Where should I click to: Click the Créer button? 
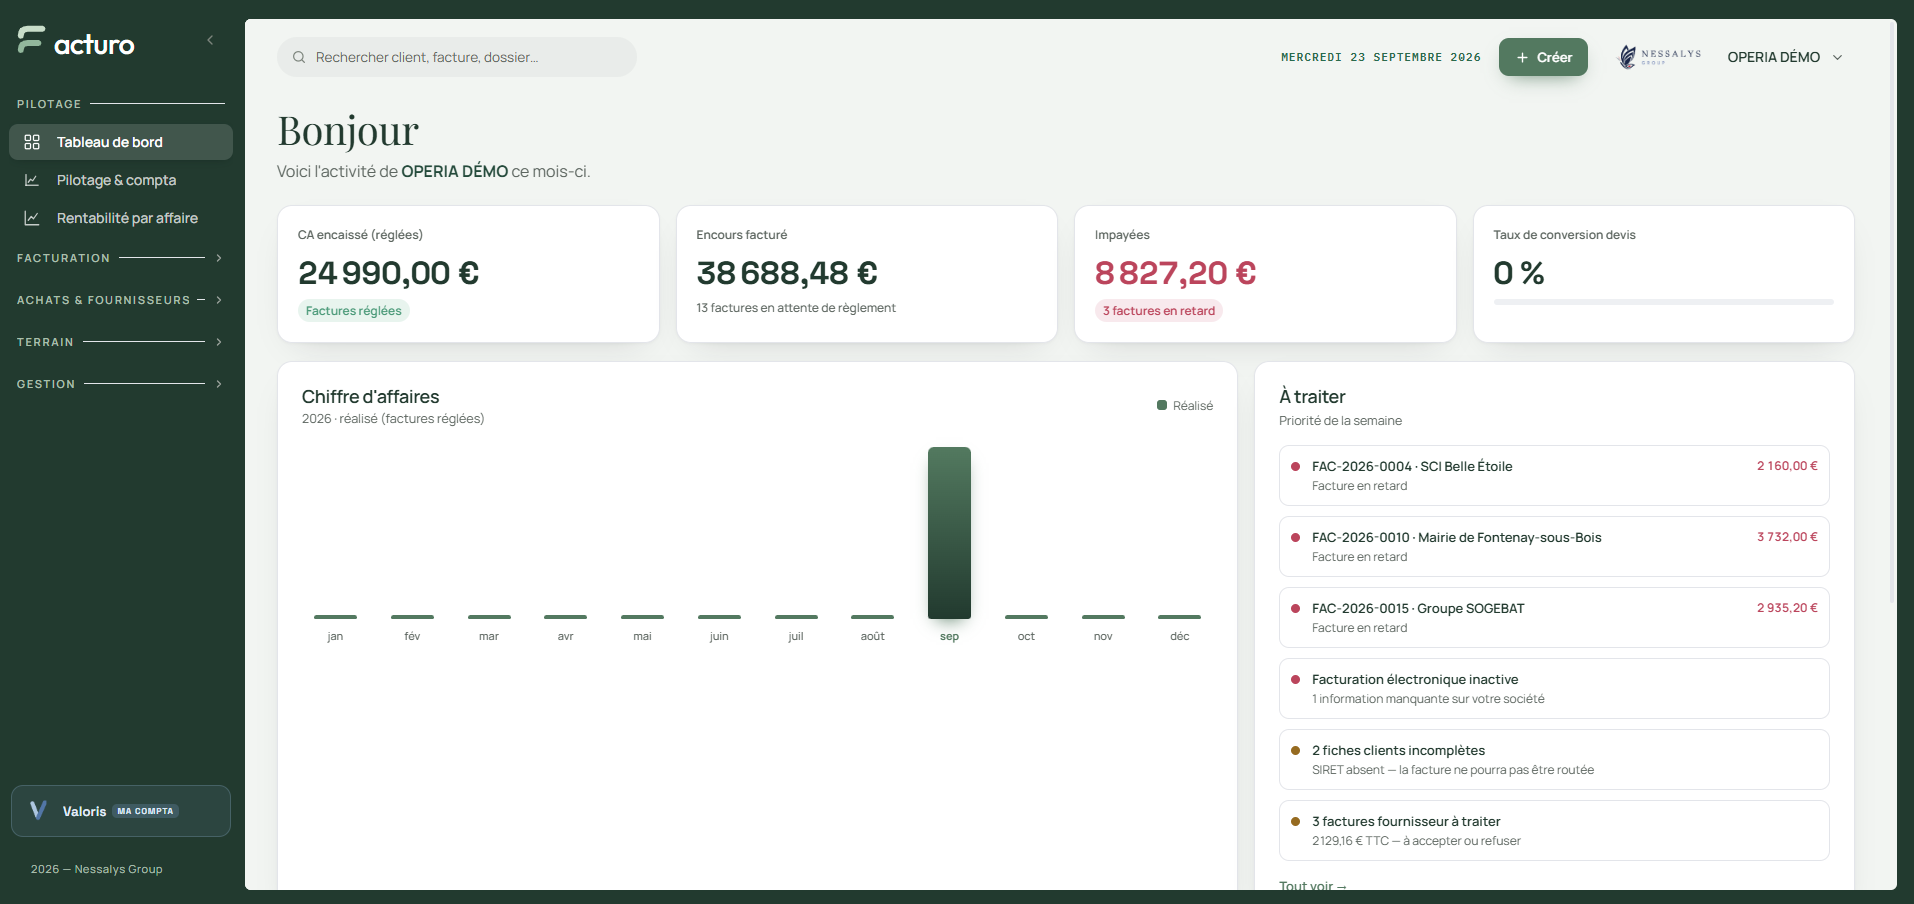[x=1543, y=57]
